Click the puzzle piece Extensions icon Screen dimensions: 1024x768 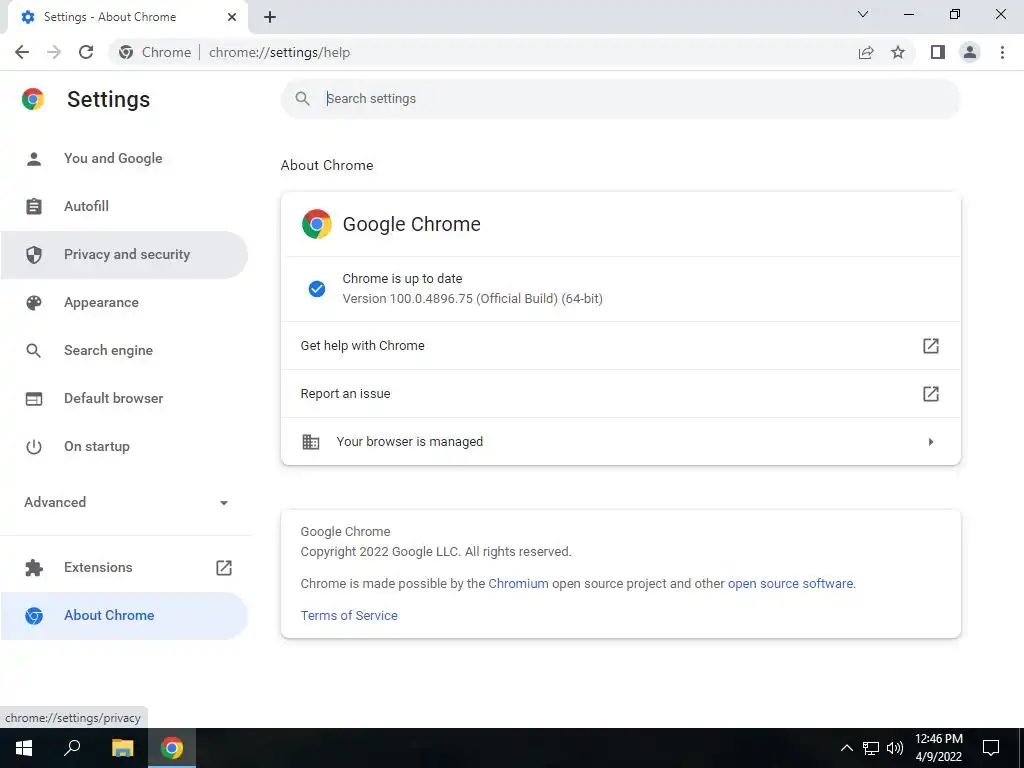click(34, 568)
